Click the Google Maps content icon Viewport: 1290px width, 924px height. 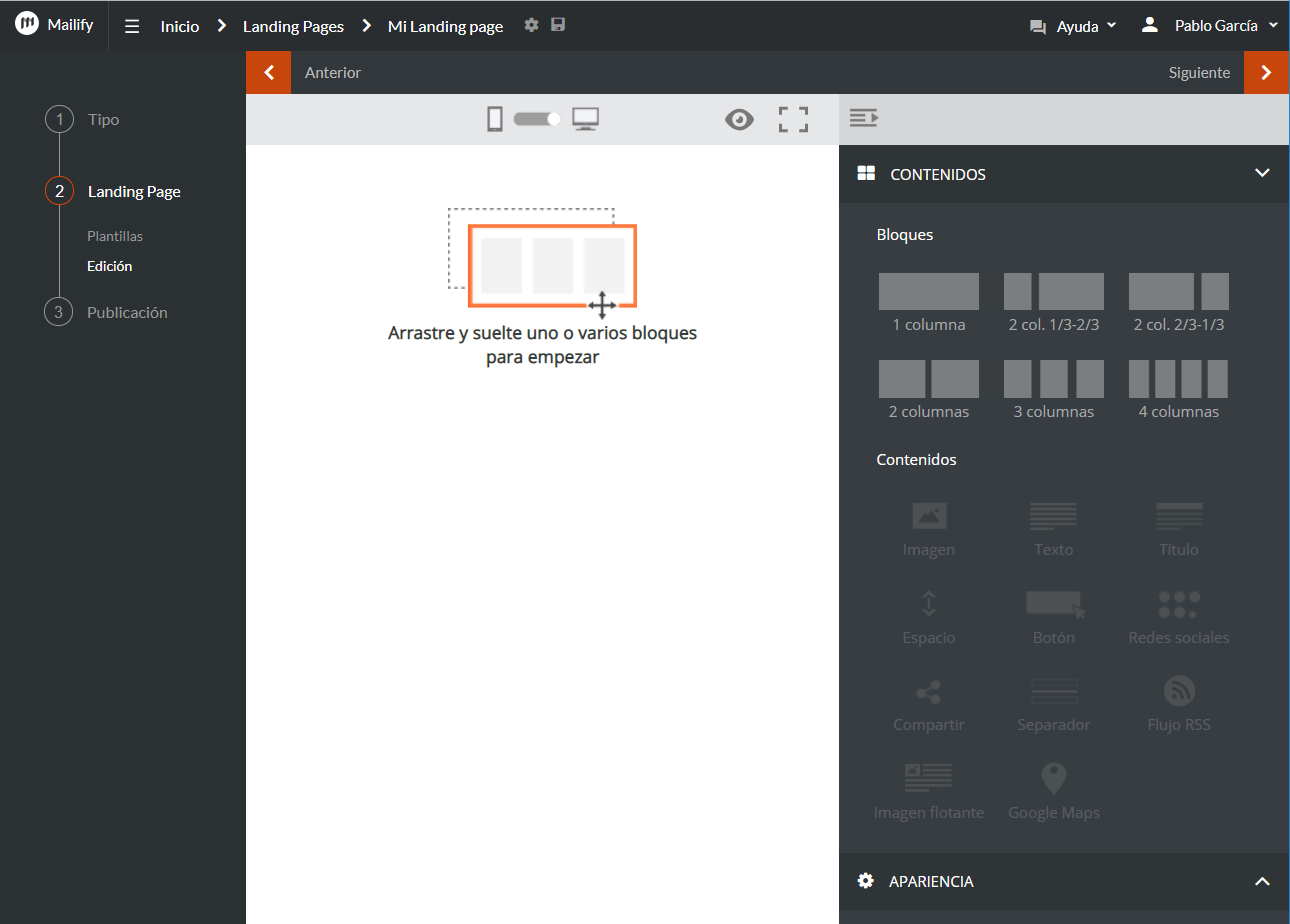pyautogui.click(x=1054, y=778)
